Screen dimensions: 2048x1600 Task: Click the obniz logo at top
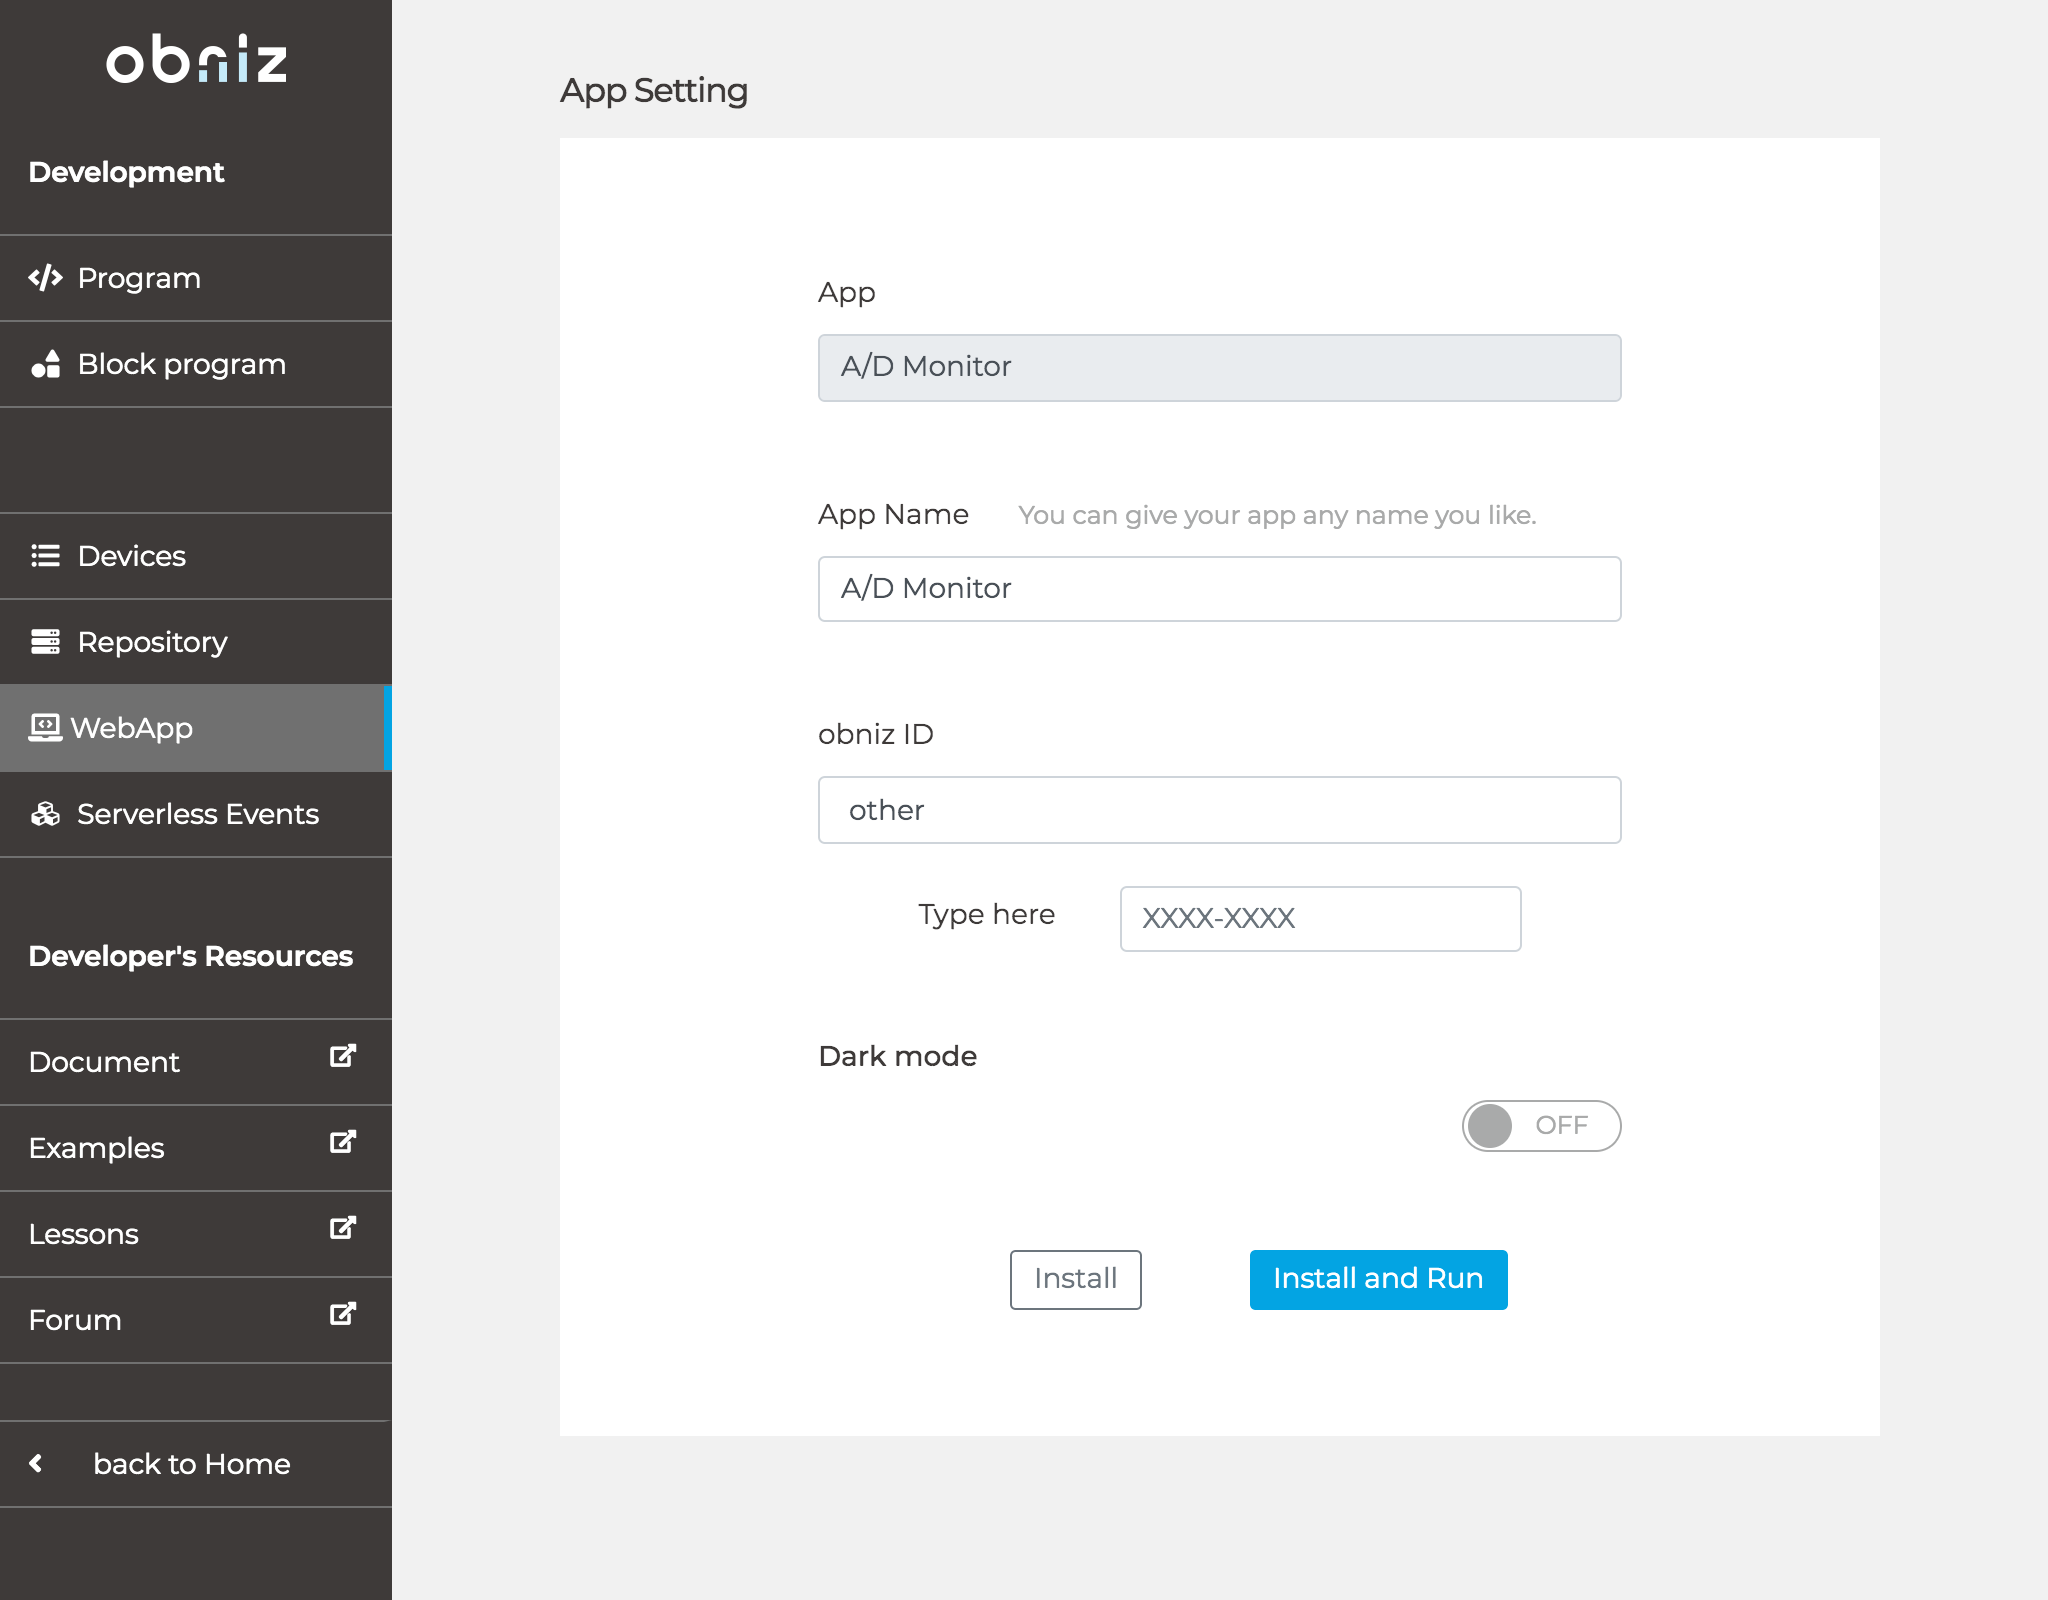tap(196, 60)
